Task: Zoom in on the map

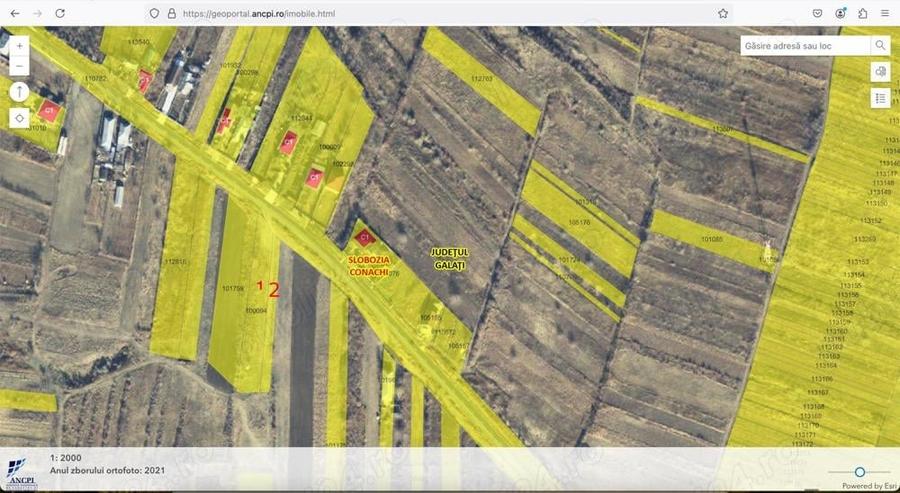Action: pyautogui.click(x=20, y=46)
